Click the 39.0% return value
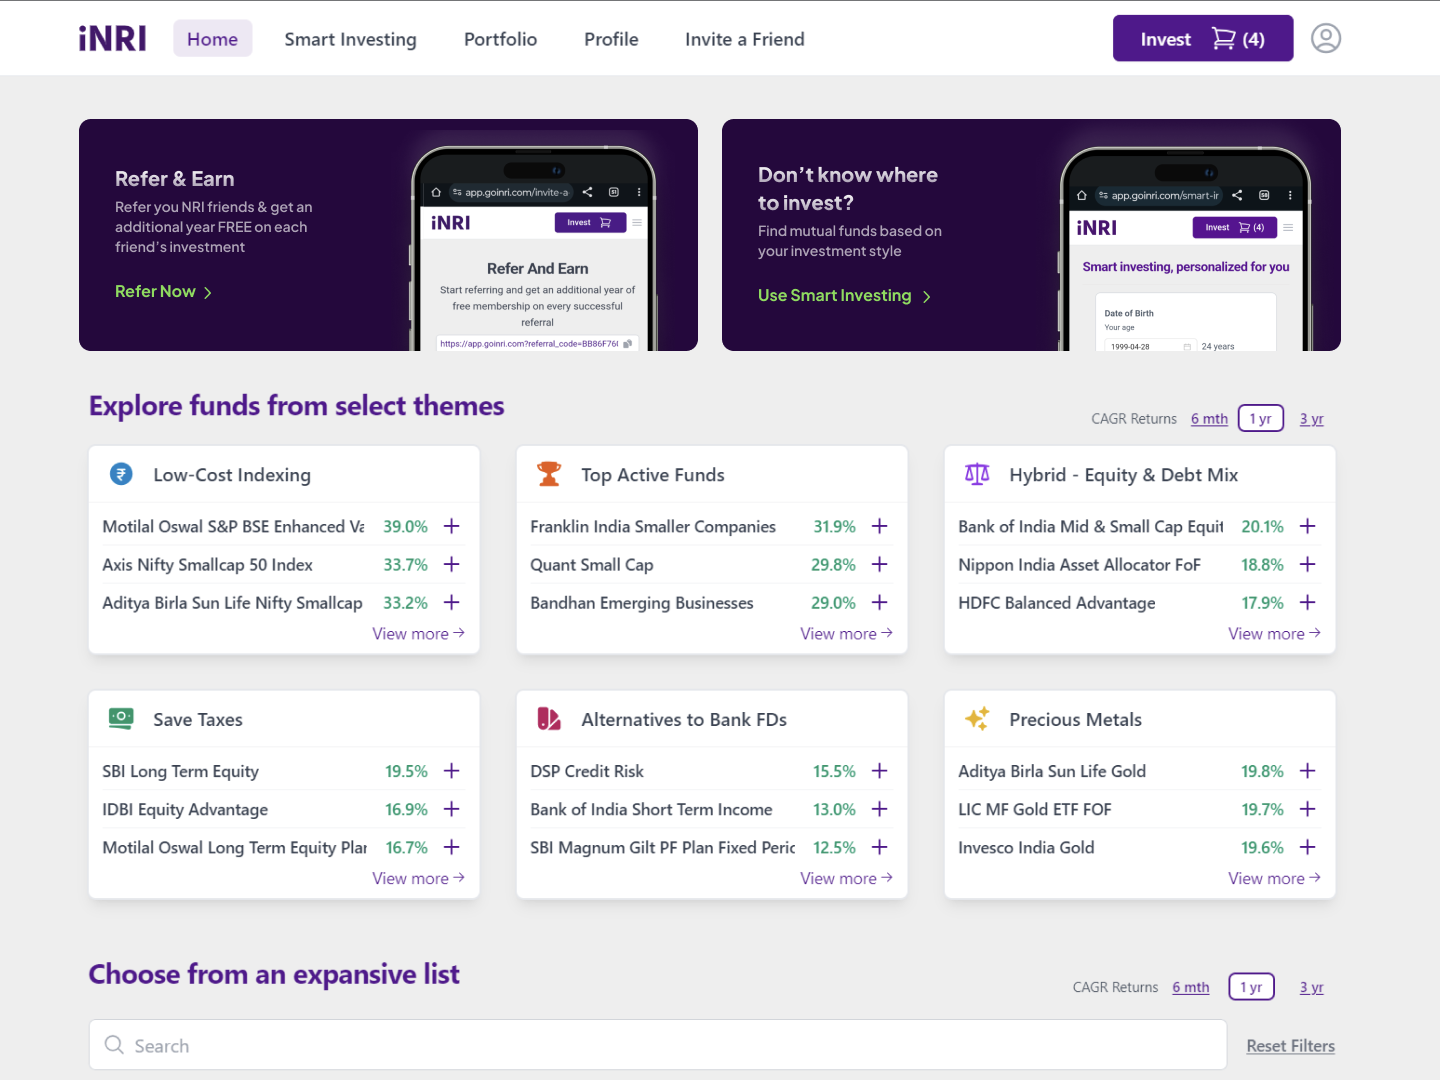1440x1080 pixels. 405,526
